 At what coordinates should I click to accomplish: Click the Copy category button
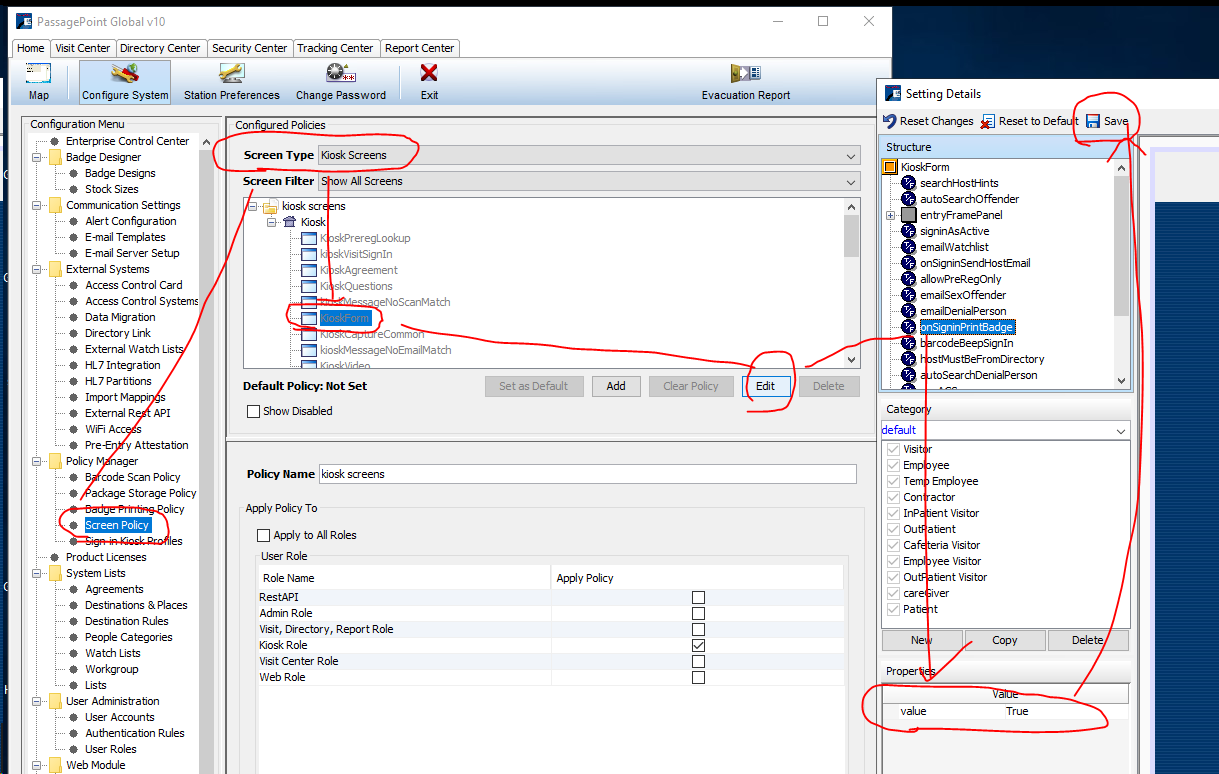click(1004, 640)
